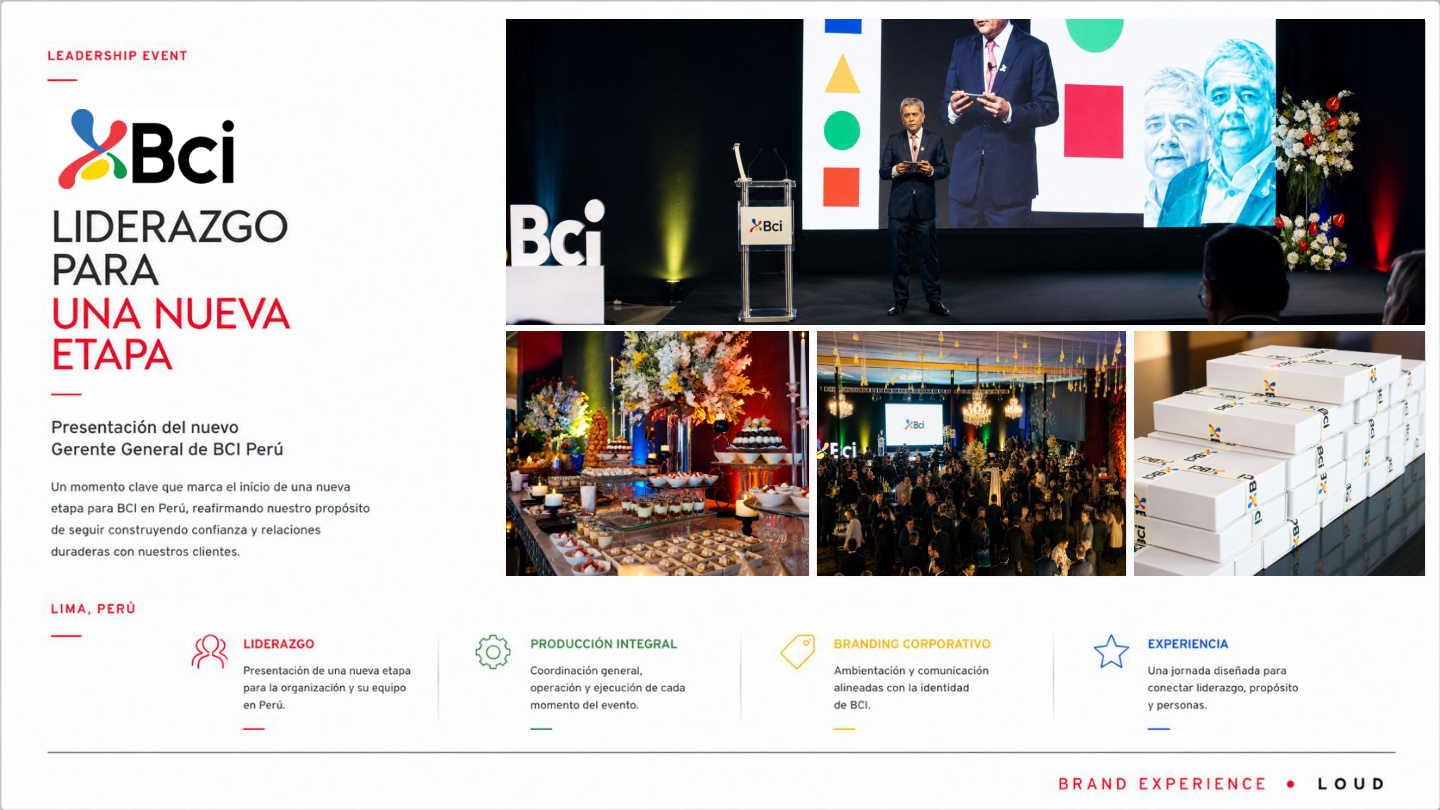Screen dimensions: 1440x810
Task: Click the Liderazgo people icon
Action: (x=209, y=652)
